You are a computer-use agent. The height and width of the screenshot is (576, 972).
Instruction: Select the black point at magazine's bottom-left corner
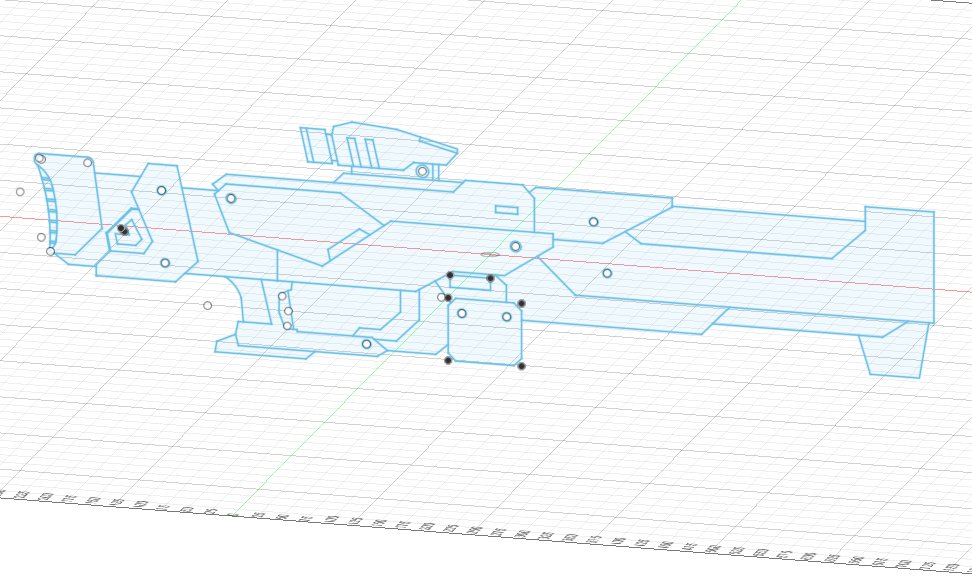point(448,360)
